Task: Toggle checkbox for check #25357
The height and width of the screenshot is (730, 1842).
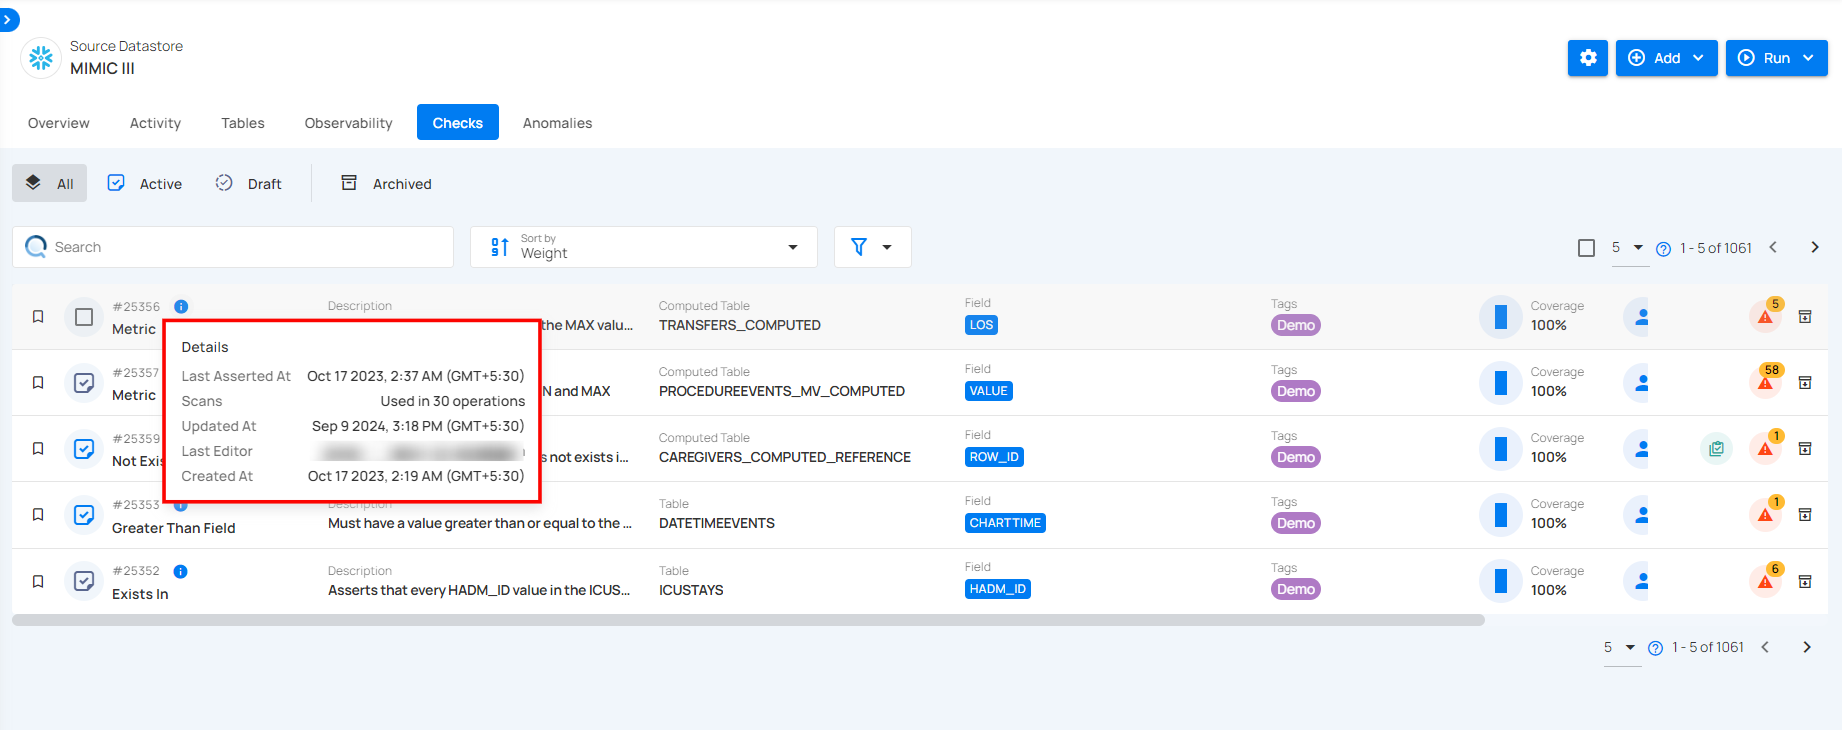Action: (x=84, y=383)
